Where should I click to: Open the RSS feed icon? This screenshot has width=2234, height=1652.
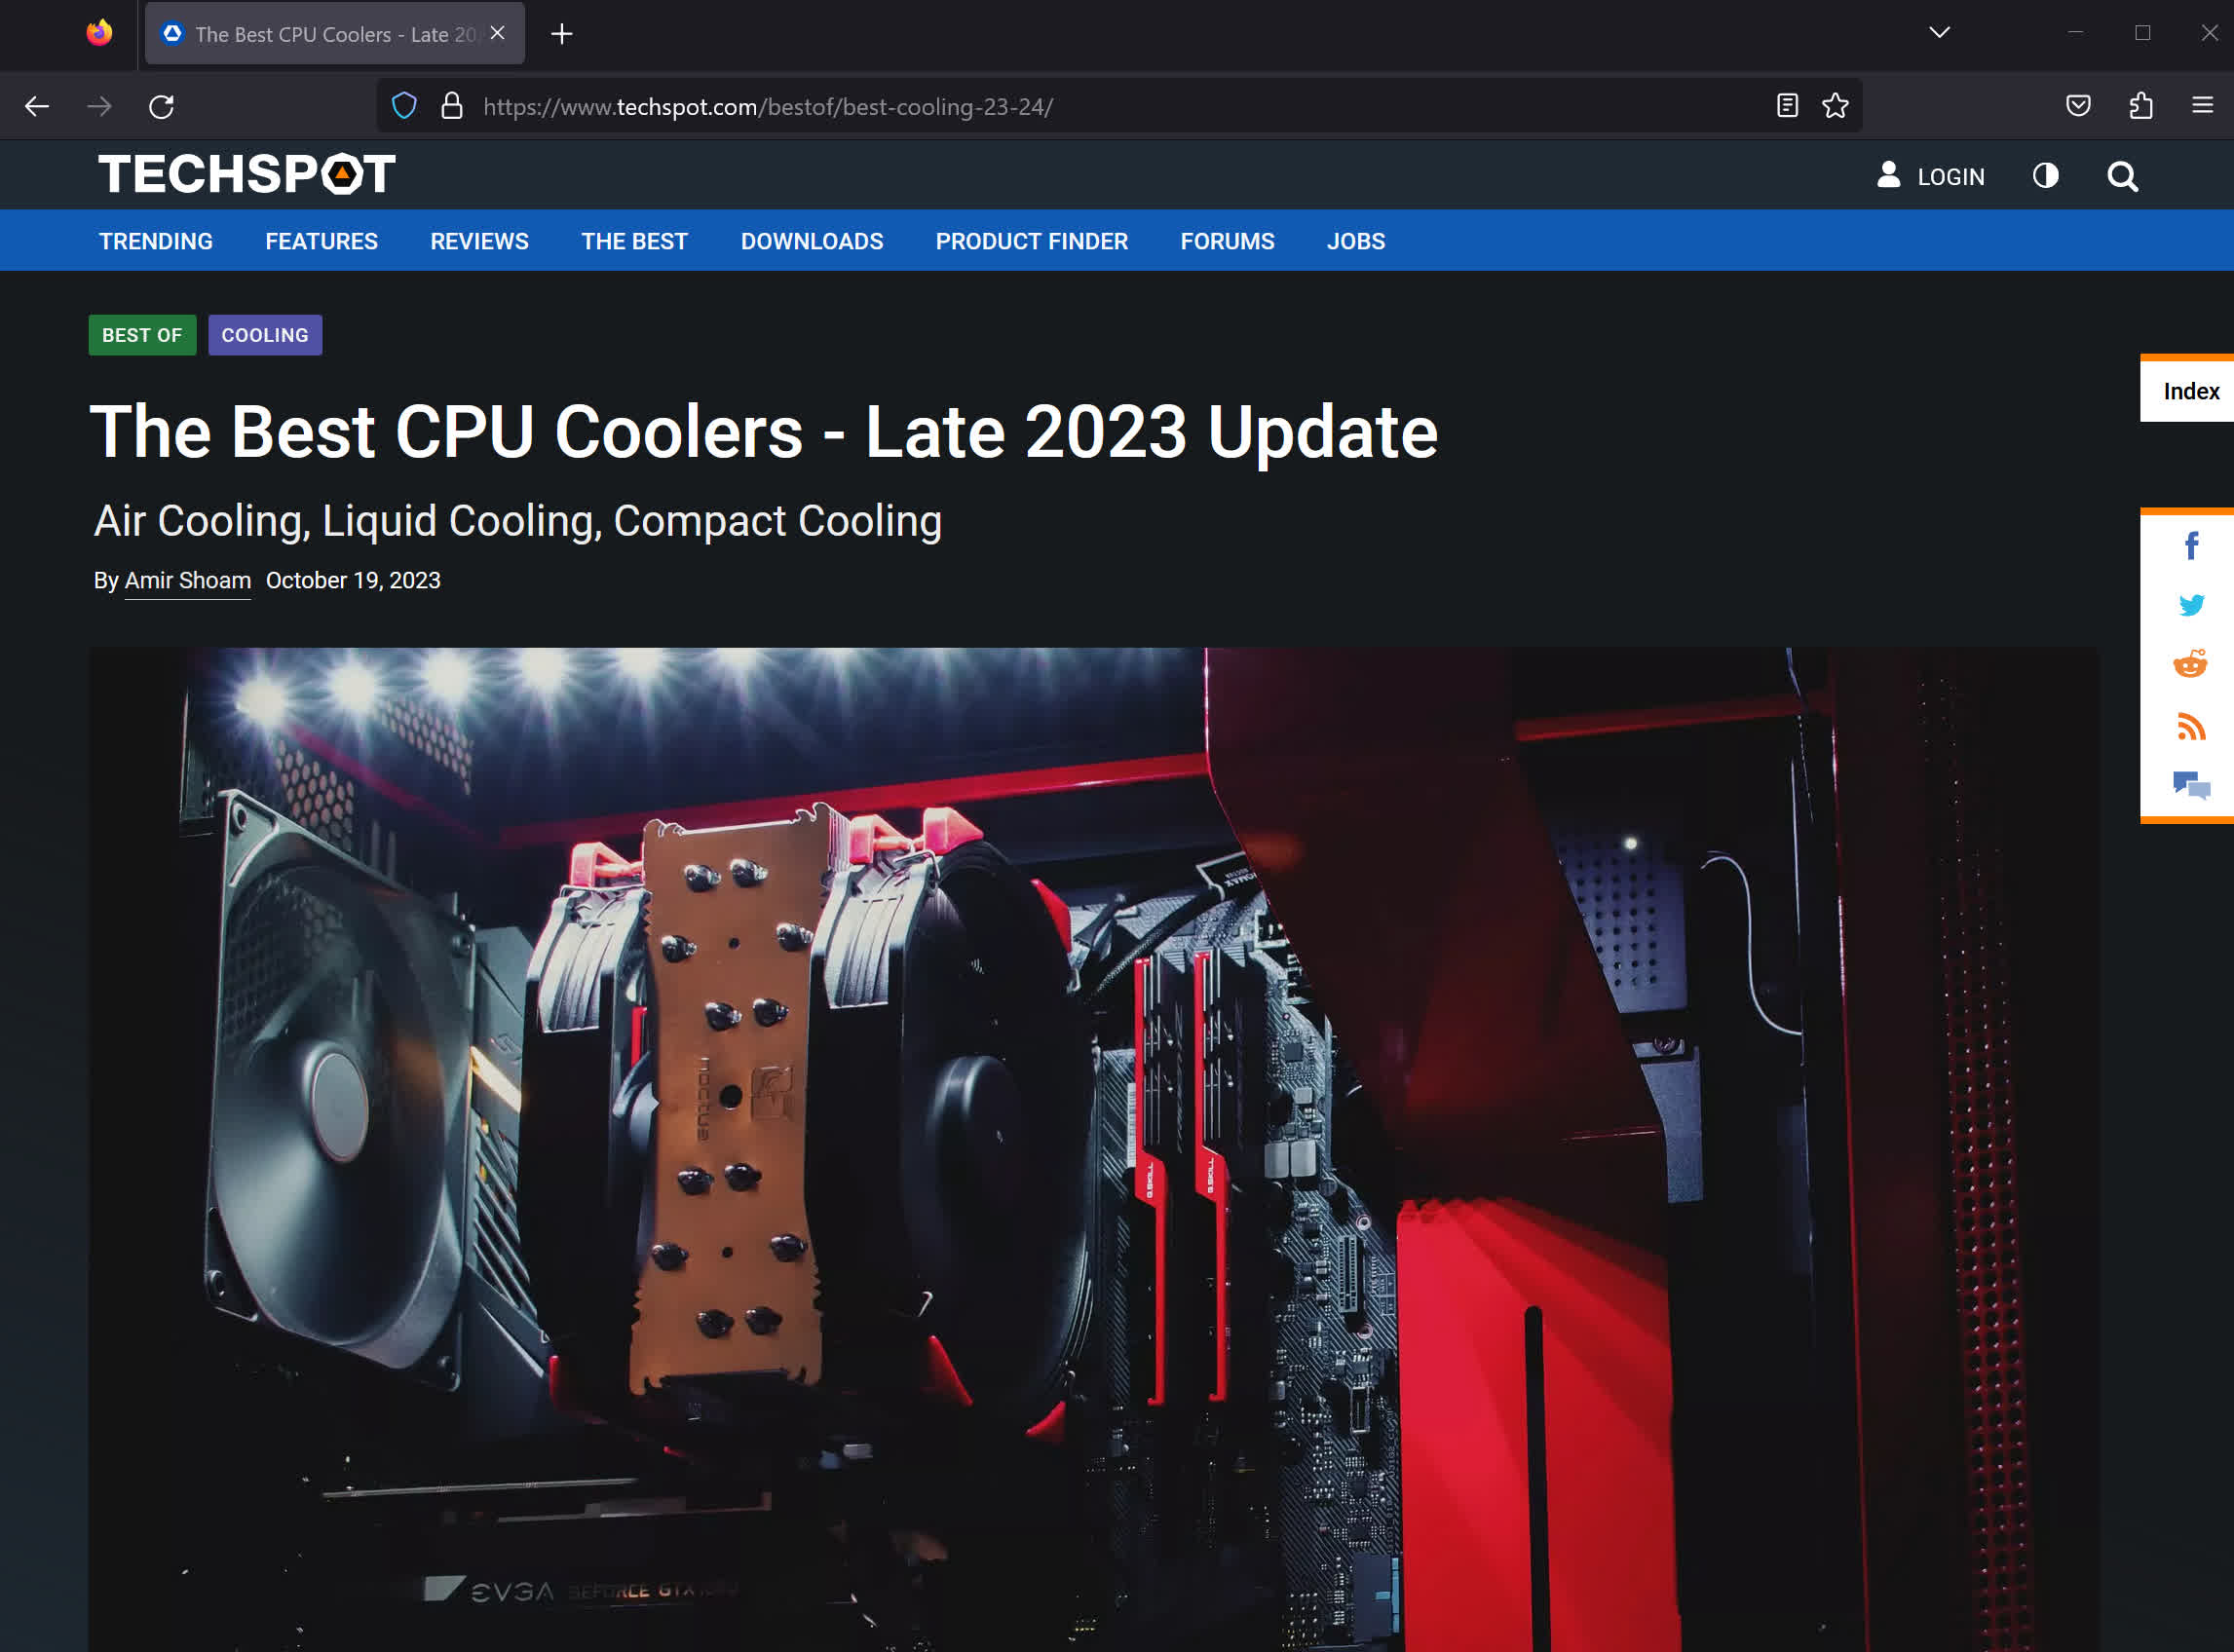tap(2190, 726)
